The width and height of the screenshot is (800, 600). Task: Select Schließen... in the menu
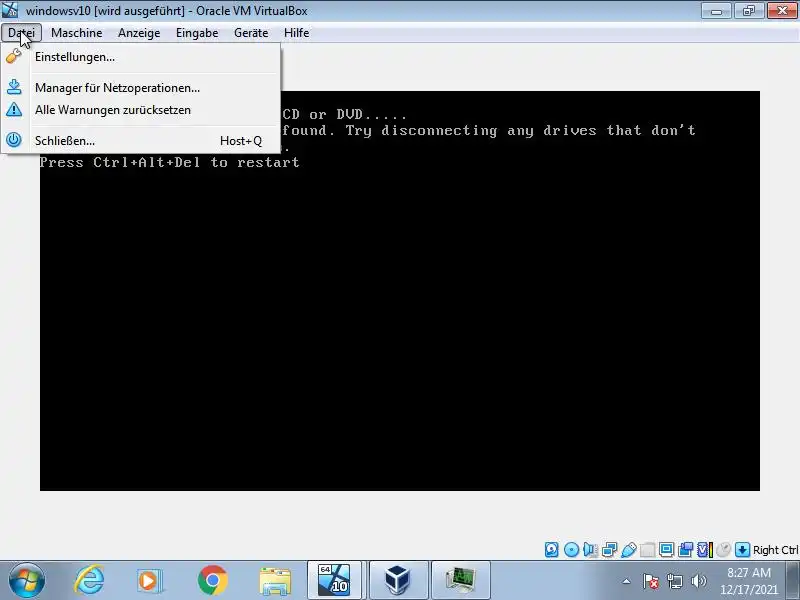[141, 140]
